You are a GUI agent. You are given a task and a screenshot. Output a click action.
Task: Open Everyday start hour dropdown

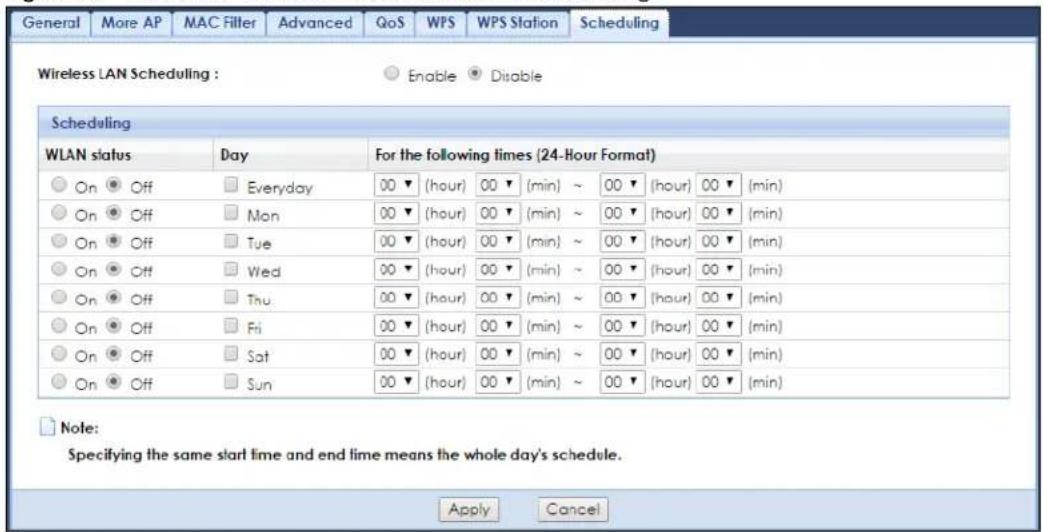pos(396,186)
